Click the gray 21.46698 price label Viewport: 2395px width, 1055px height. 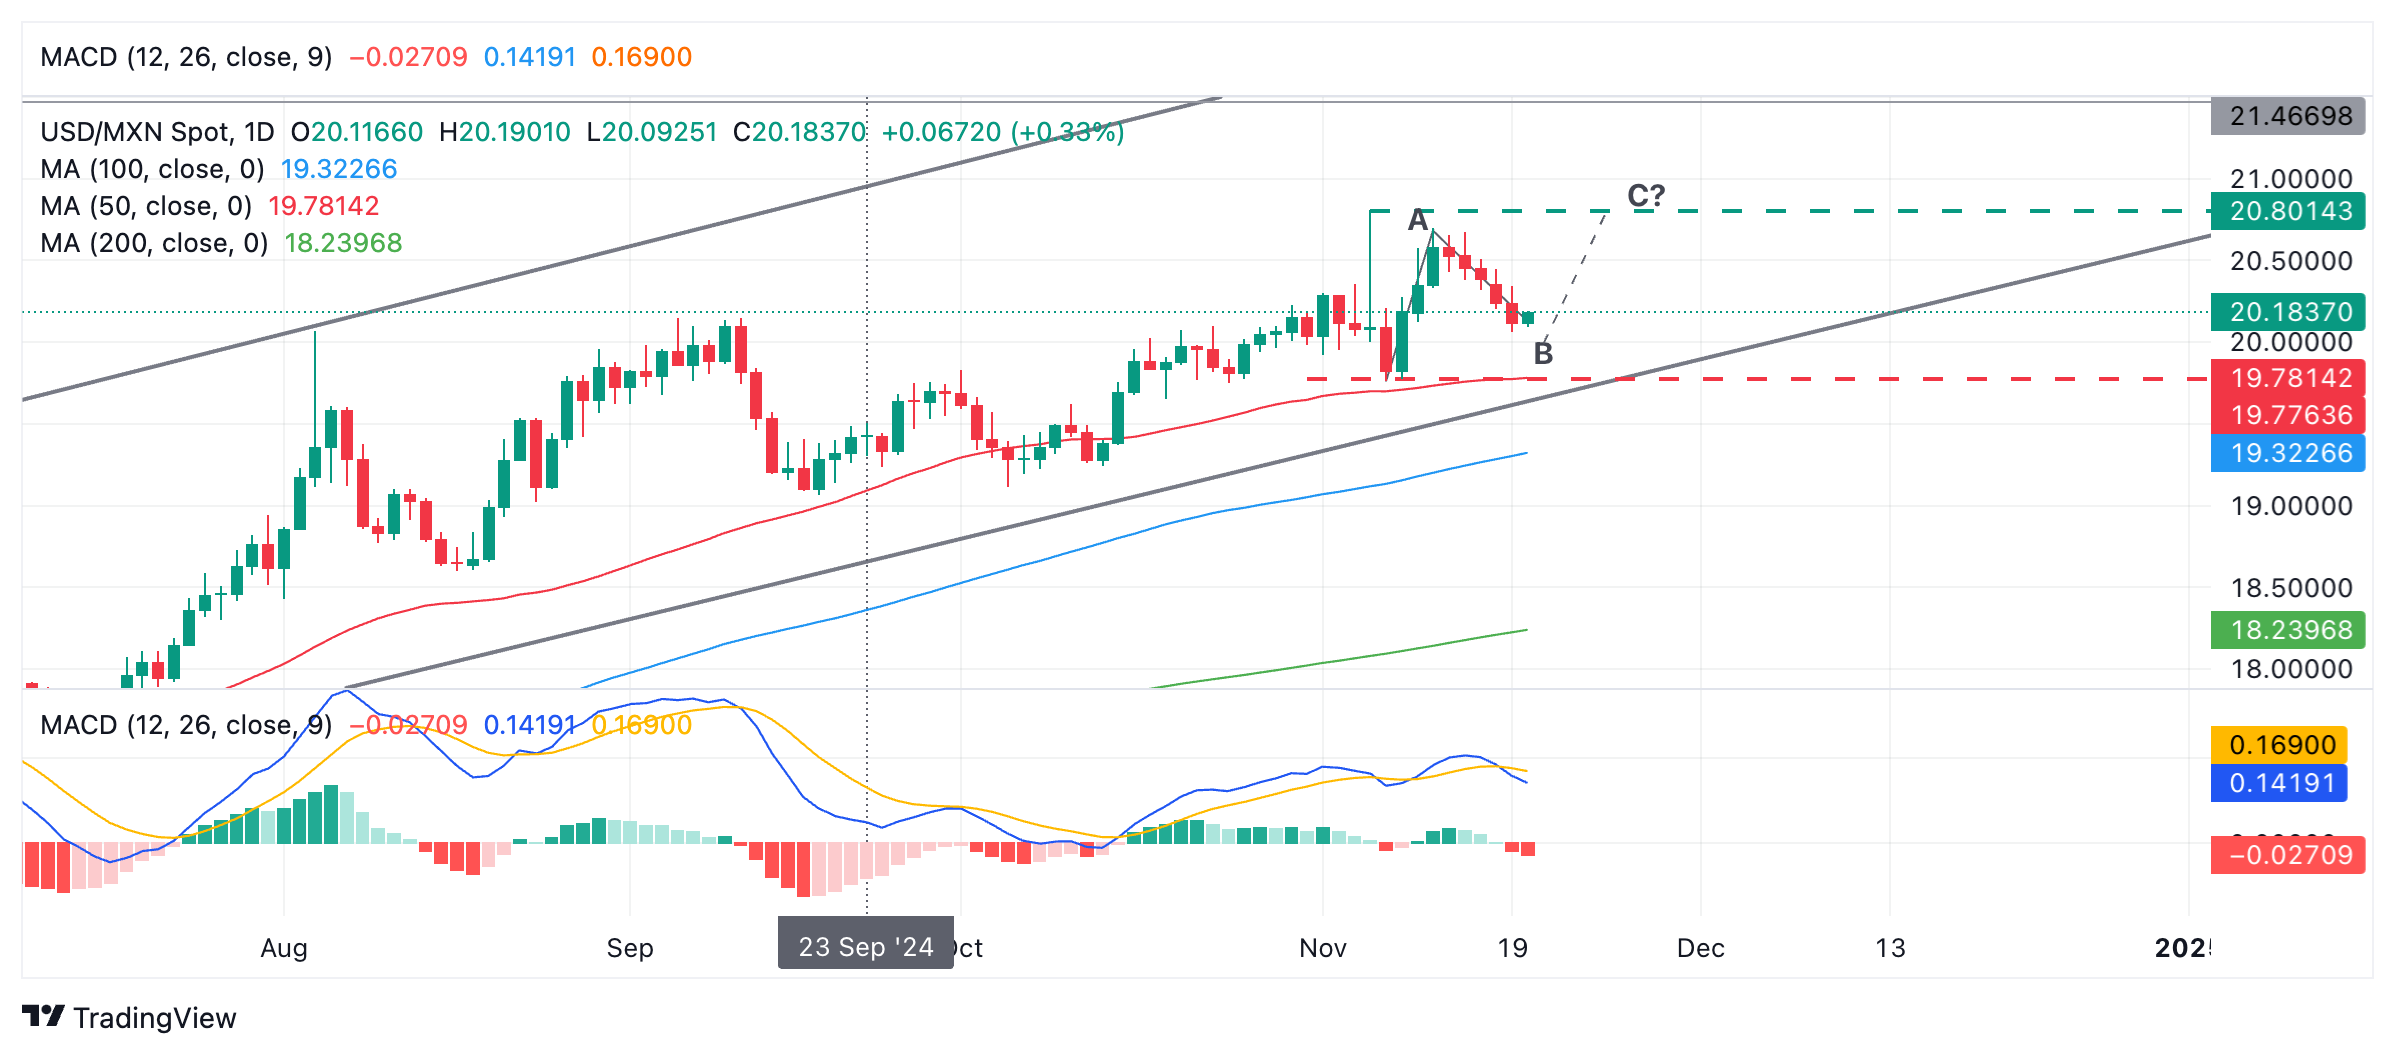click(x=2289, y=116)
